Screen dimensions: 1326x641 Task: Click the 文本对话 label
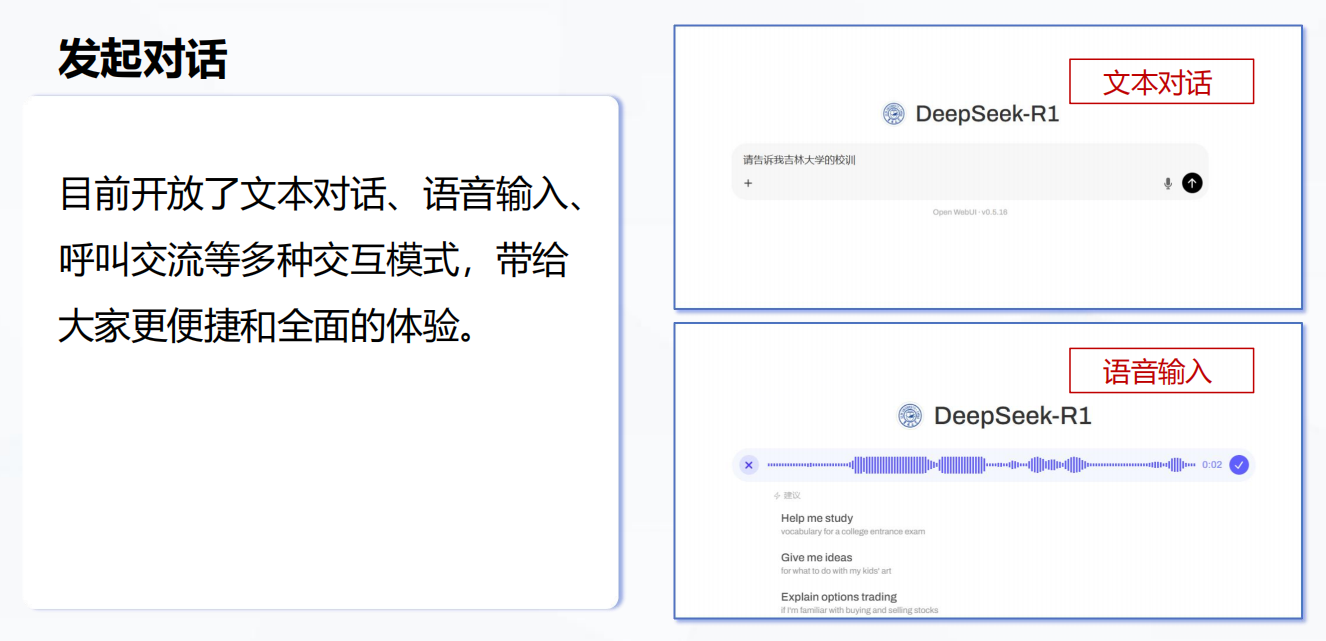click(1161, 81)
